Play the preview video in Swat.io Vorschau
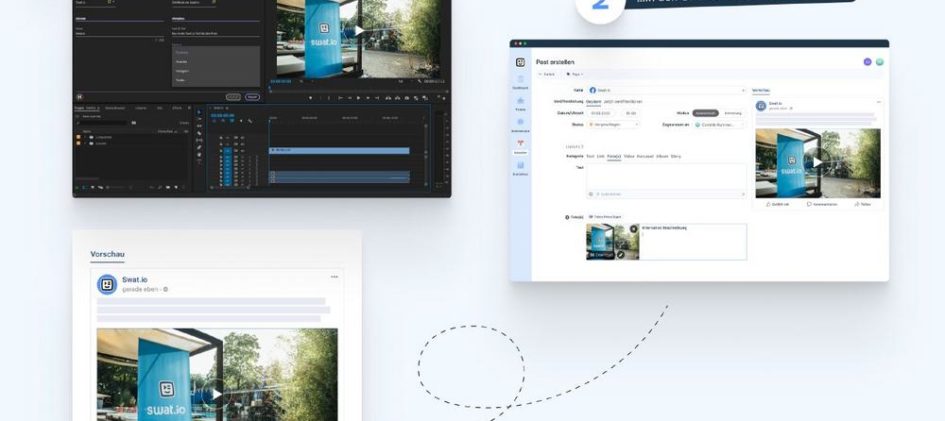Screen dimensions: 945x421 click(x=817, y=162)
